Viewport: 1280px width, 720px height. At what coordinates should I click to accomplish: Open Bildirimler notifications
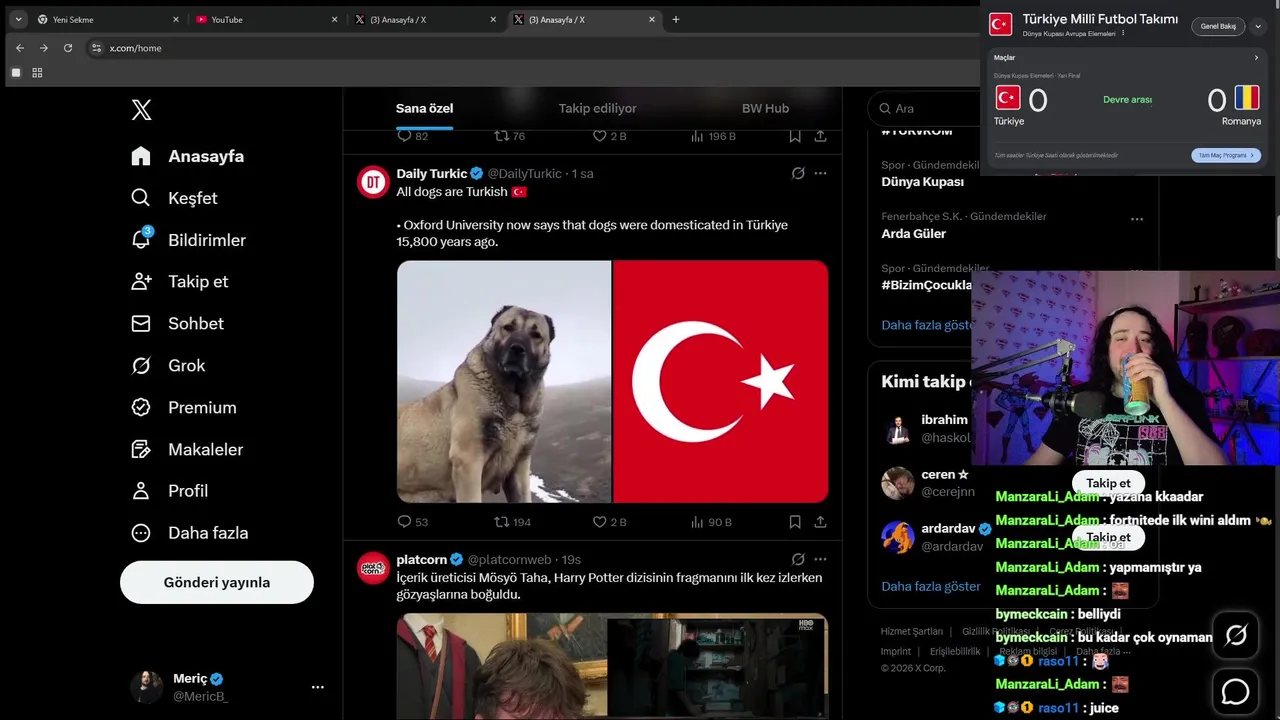[x=188, y=240]
